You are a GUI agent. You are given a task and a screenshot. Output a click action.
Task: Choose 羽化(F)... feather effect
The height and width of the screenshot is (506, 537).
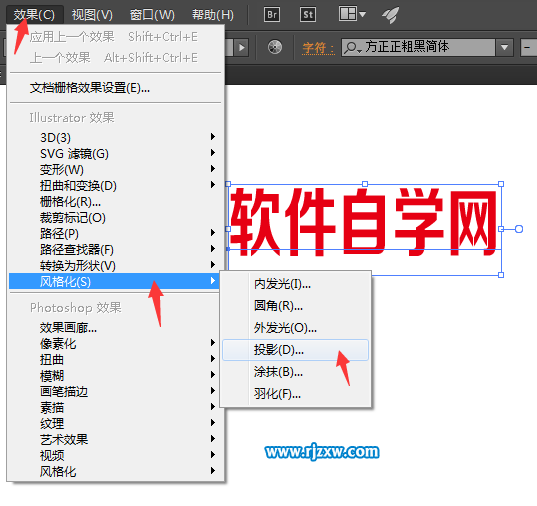click(x=296, y=394)
